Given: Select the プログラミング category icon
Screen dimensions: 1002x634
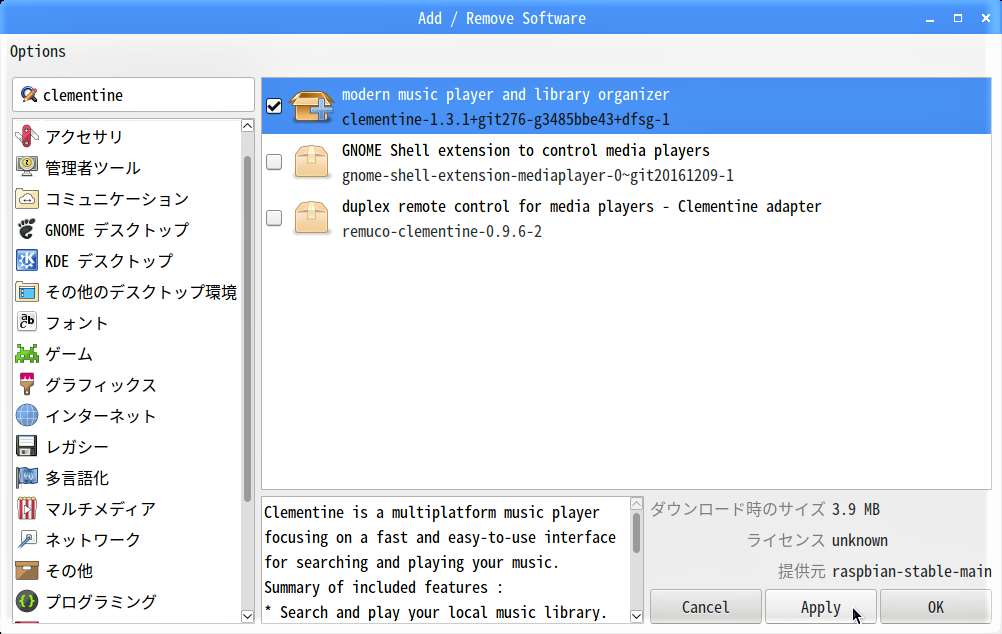Looking at the screenshot, I should pos(27,601).
